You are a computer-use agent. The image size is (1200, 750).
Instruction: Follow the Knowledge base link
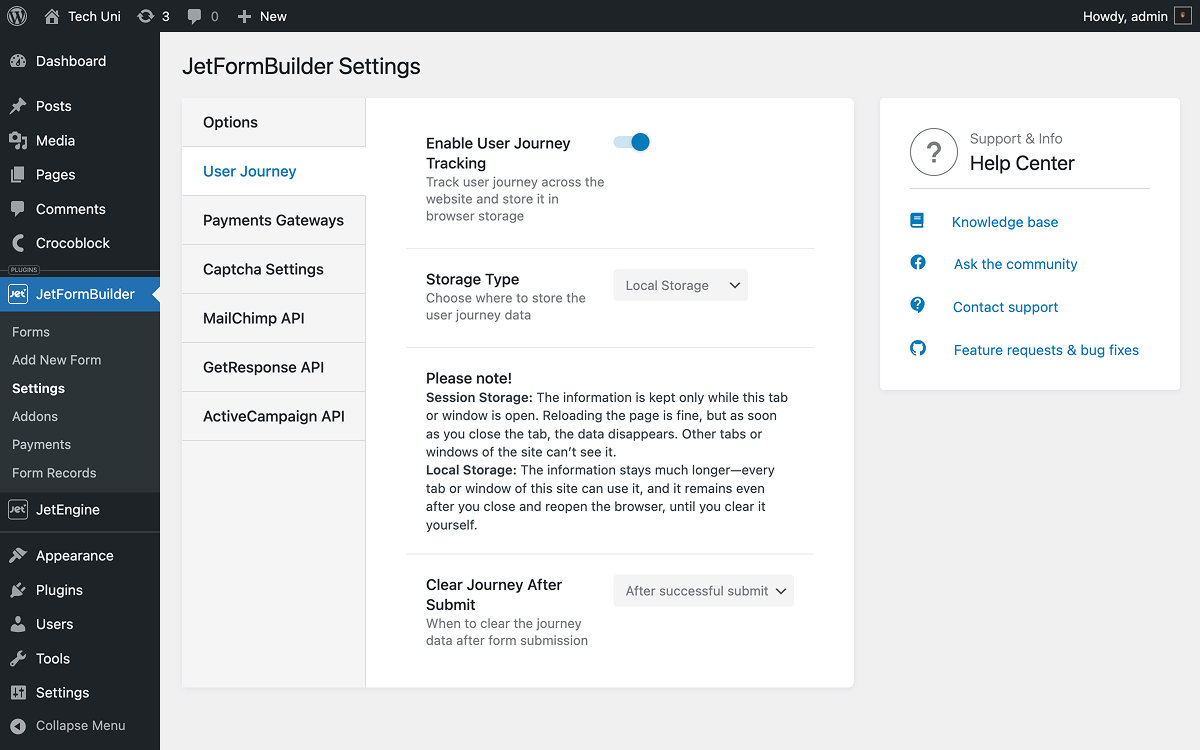point(1004,221)
